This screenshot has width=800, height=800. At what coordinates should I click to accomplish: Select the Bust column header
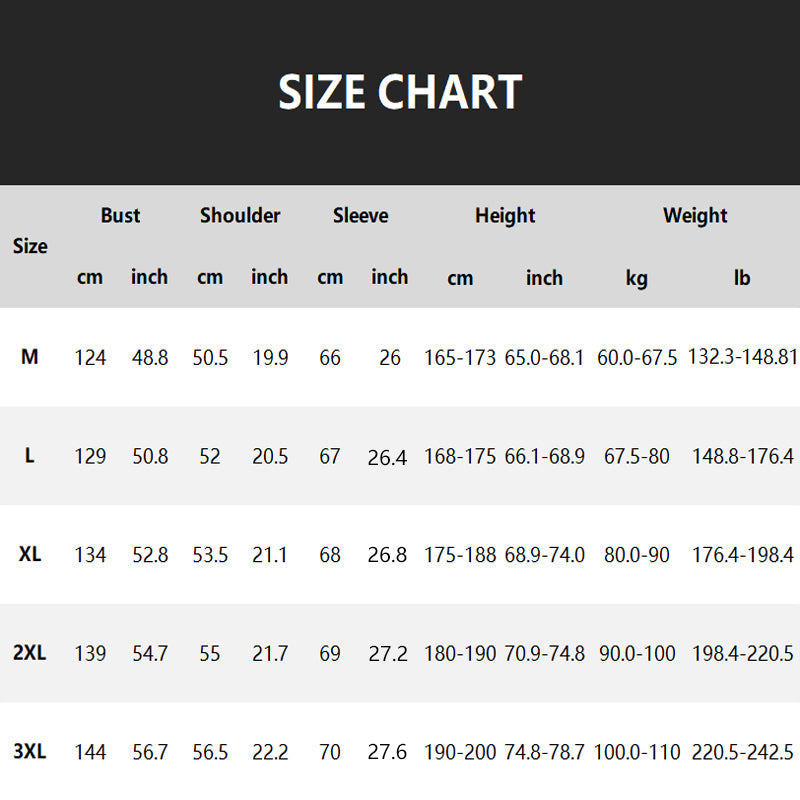click(120, 215)
